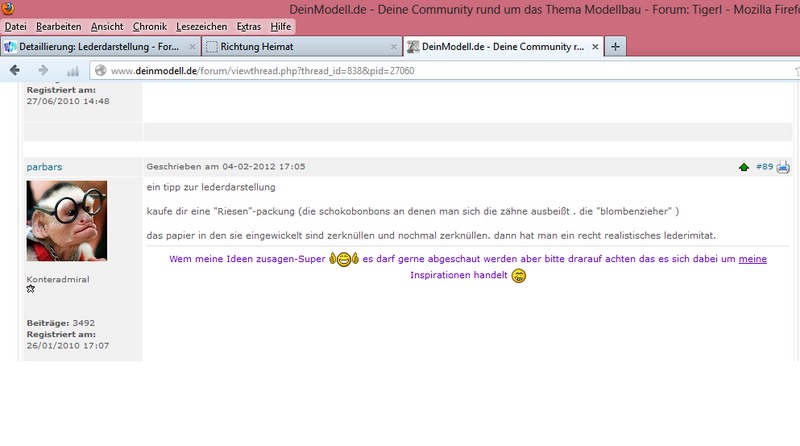Open parbars user profile link
The width and height of the screenshot is (800, 446).
(x=44, y=167)
